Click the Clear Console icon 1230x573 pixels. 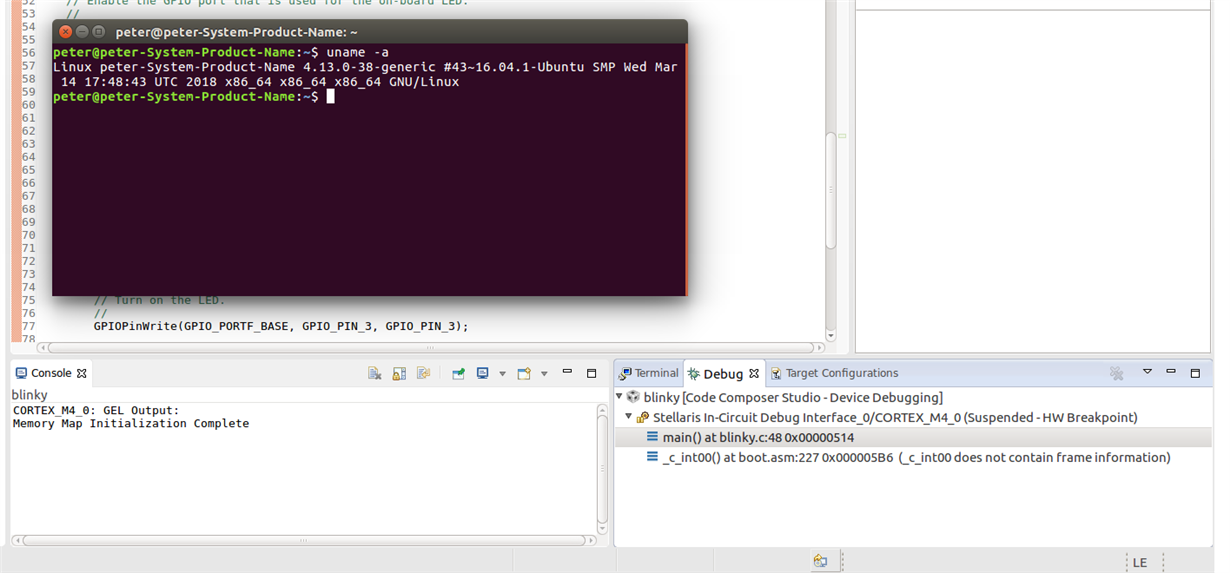374,374
